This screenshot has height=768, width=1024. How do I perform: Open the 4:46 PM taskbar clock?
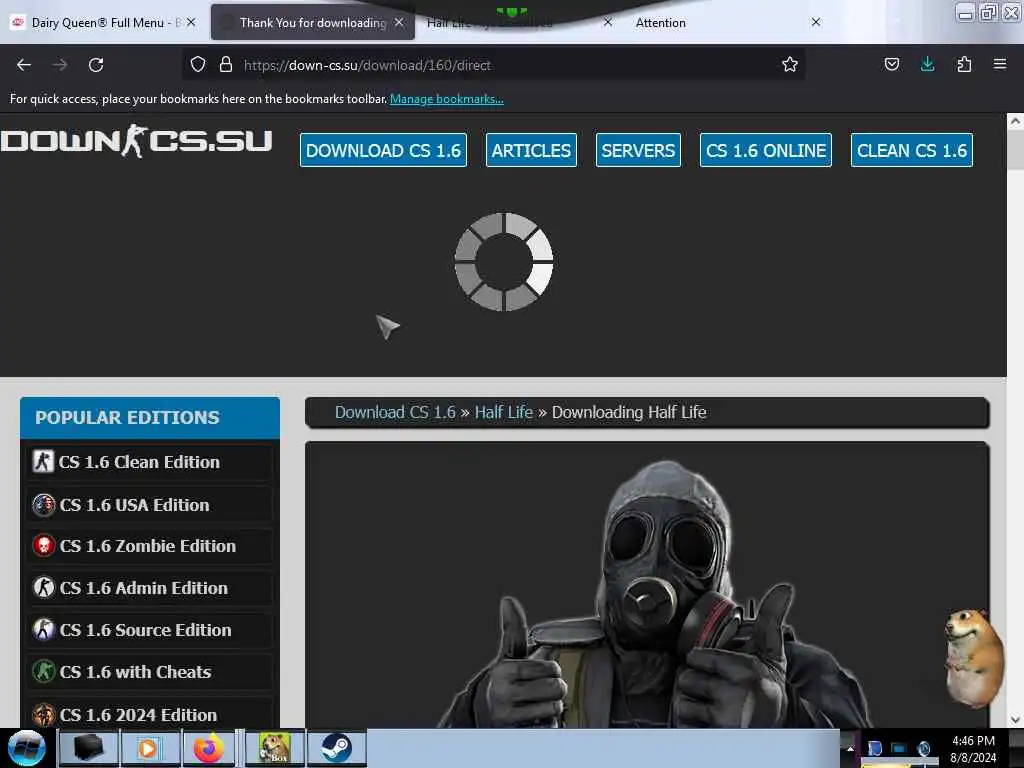point(973,748)
